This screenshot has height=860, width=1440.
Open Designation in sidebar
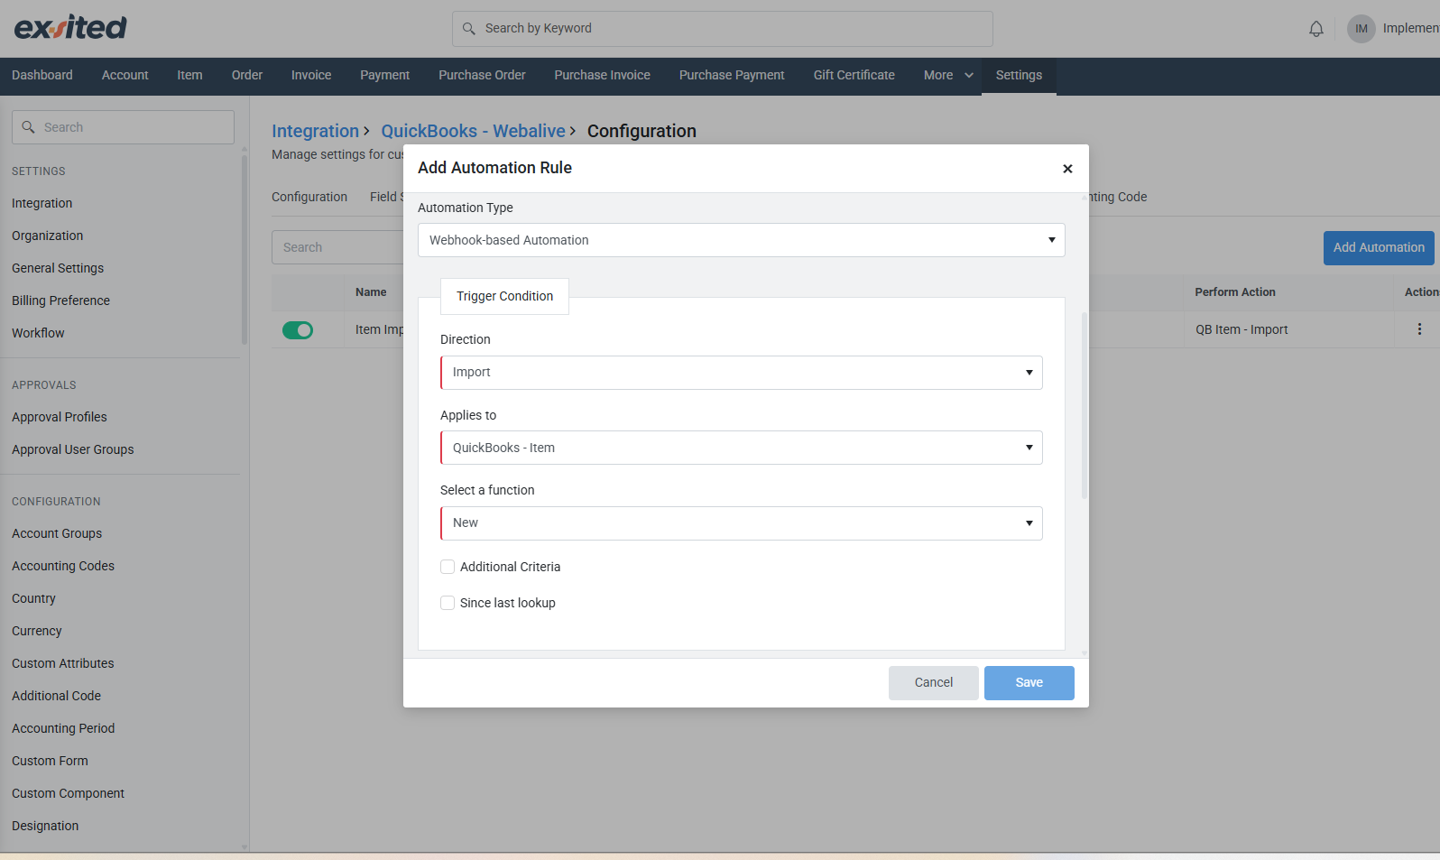point(45,826)
